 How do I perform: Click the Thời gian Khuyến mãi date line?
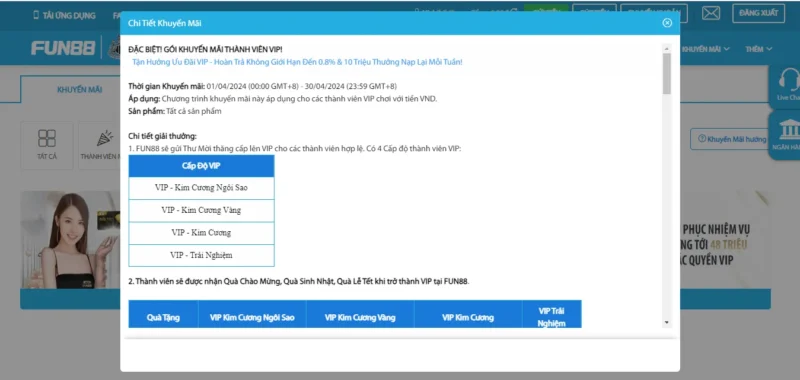[262, 86]
